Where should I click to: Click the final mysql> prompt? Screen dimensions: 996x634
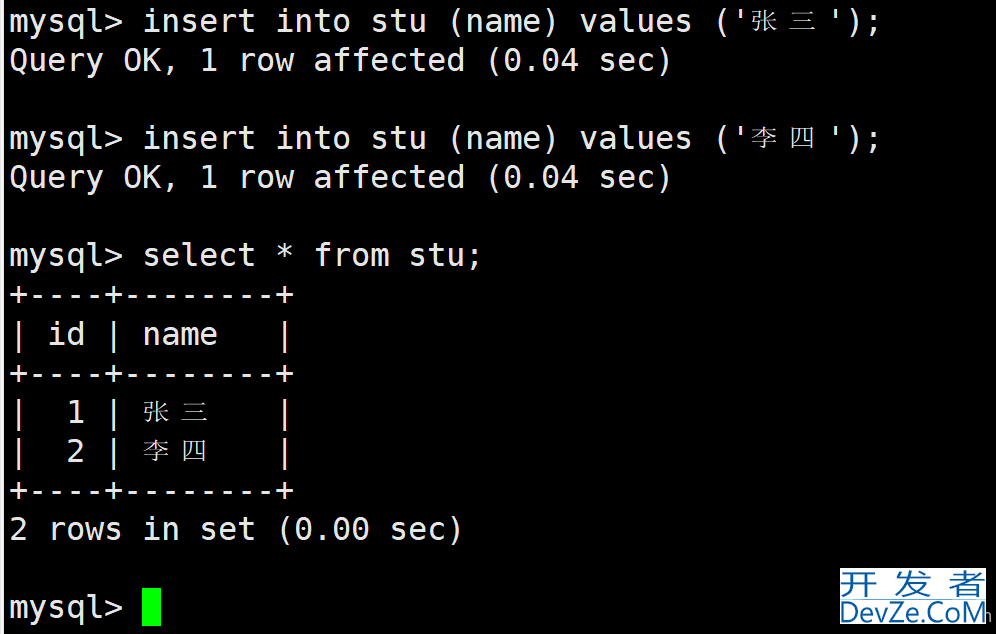(65, 608)
